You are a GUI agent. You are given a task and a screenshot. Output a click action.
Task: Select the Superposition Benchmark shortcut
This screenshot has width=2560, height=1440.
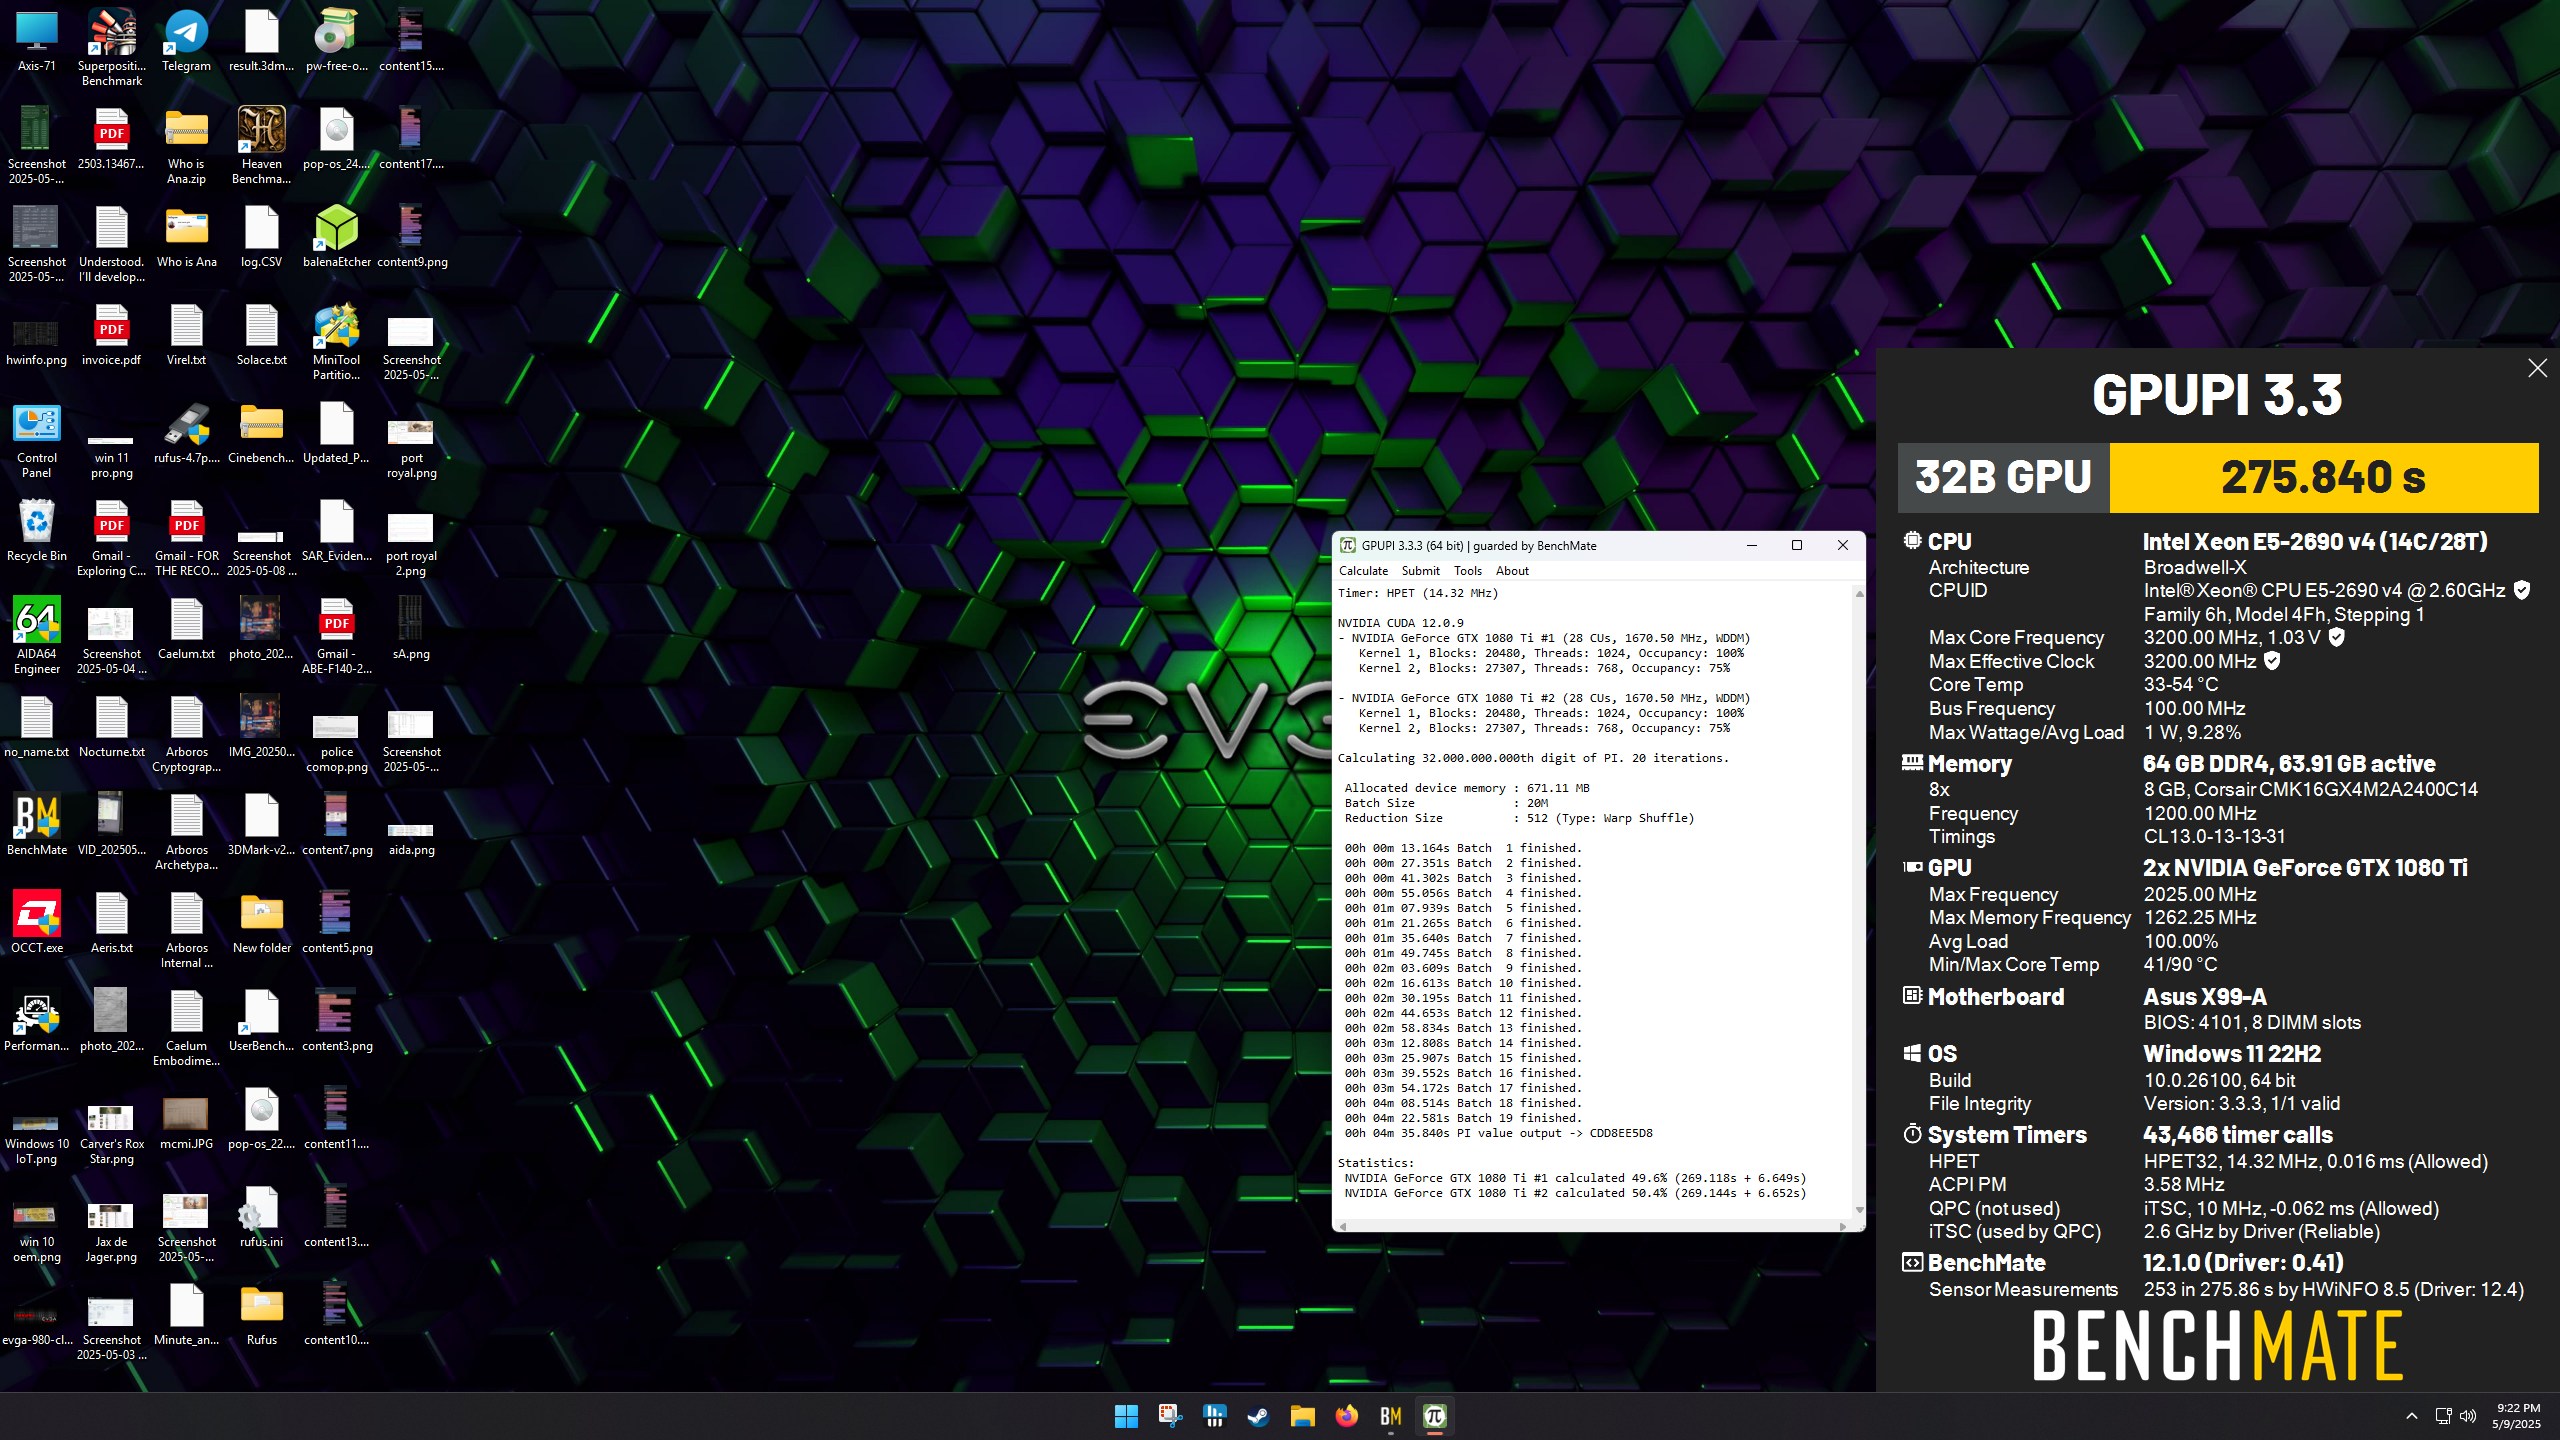tap(112, 46)
